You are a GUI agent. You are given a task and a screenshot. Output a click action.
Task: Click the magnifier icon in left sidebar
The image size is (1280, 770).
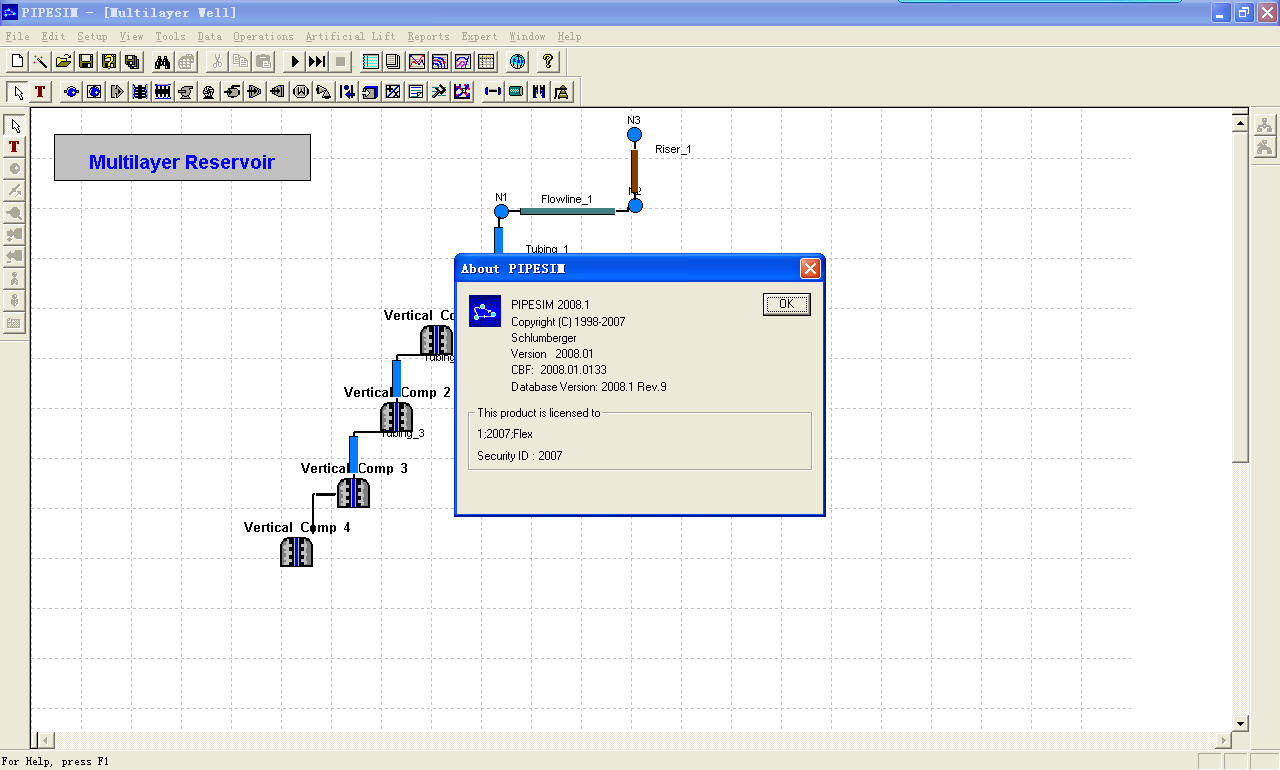click(14, 213)
